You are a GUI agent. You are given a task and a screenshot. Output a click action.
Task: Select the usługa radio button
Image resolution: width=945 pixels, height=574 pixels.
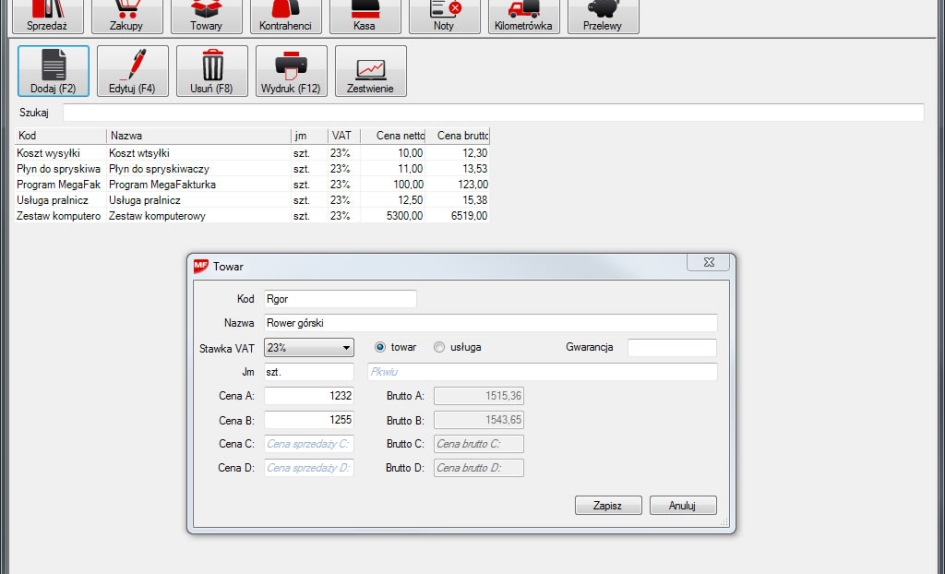point(439,348)
